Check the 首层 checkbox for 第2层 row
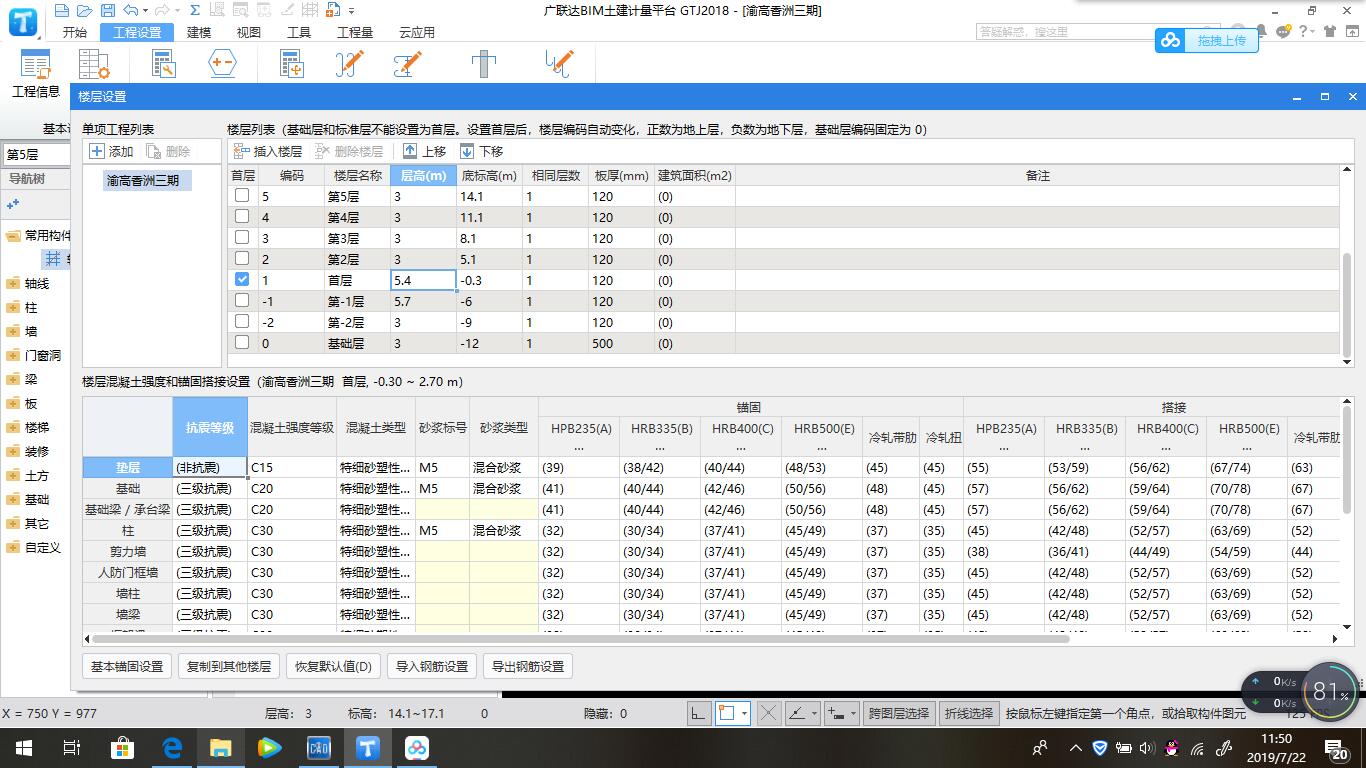The height and width of the screenshot is (768, 1366). pos(241,259)
